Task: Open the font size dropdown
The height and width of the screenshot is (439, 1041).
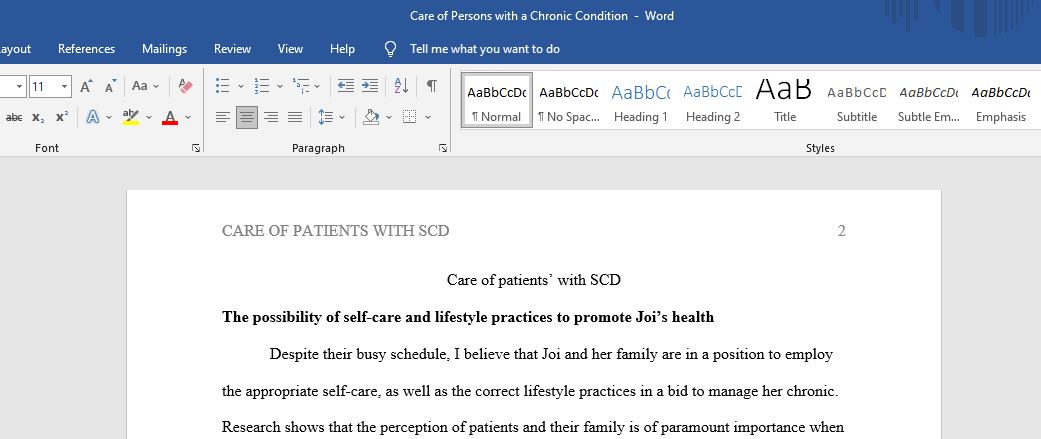Action: 64,86
